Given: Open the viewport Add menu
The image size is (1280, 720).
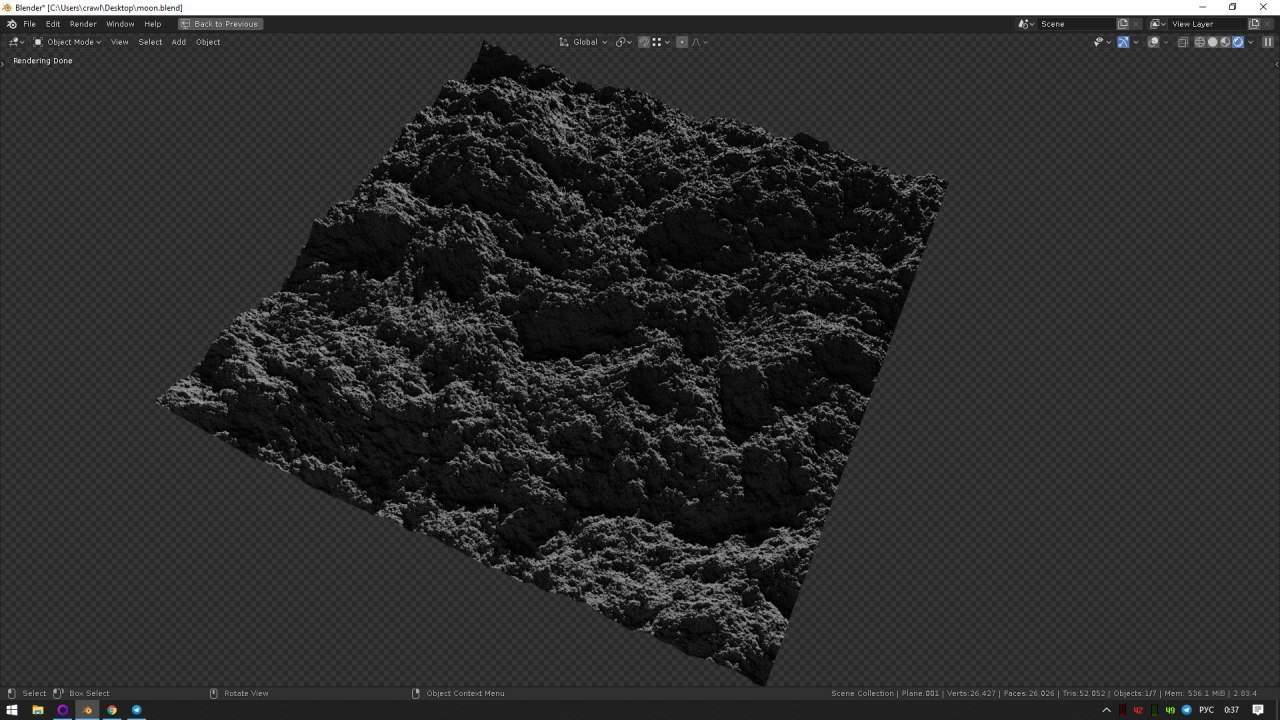Looking at the screenshot, I should 179,42.
